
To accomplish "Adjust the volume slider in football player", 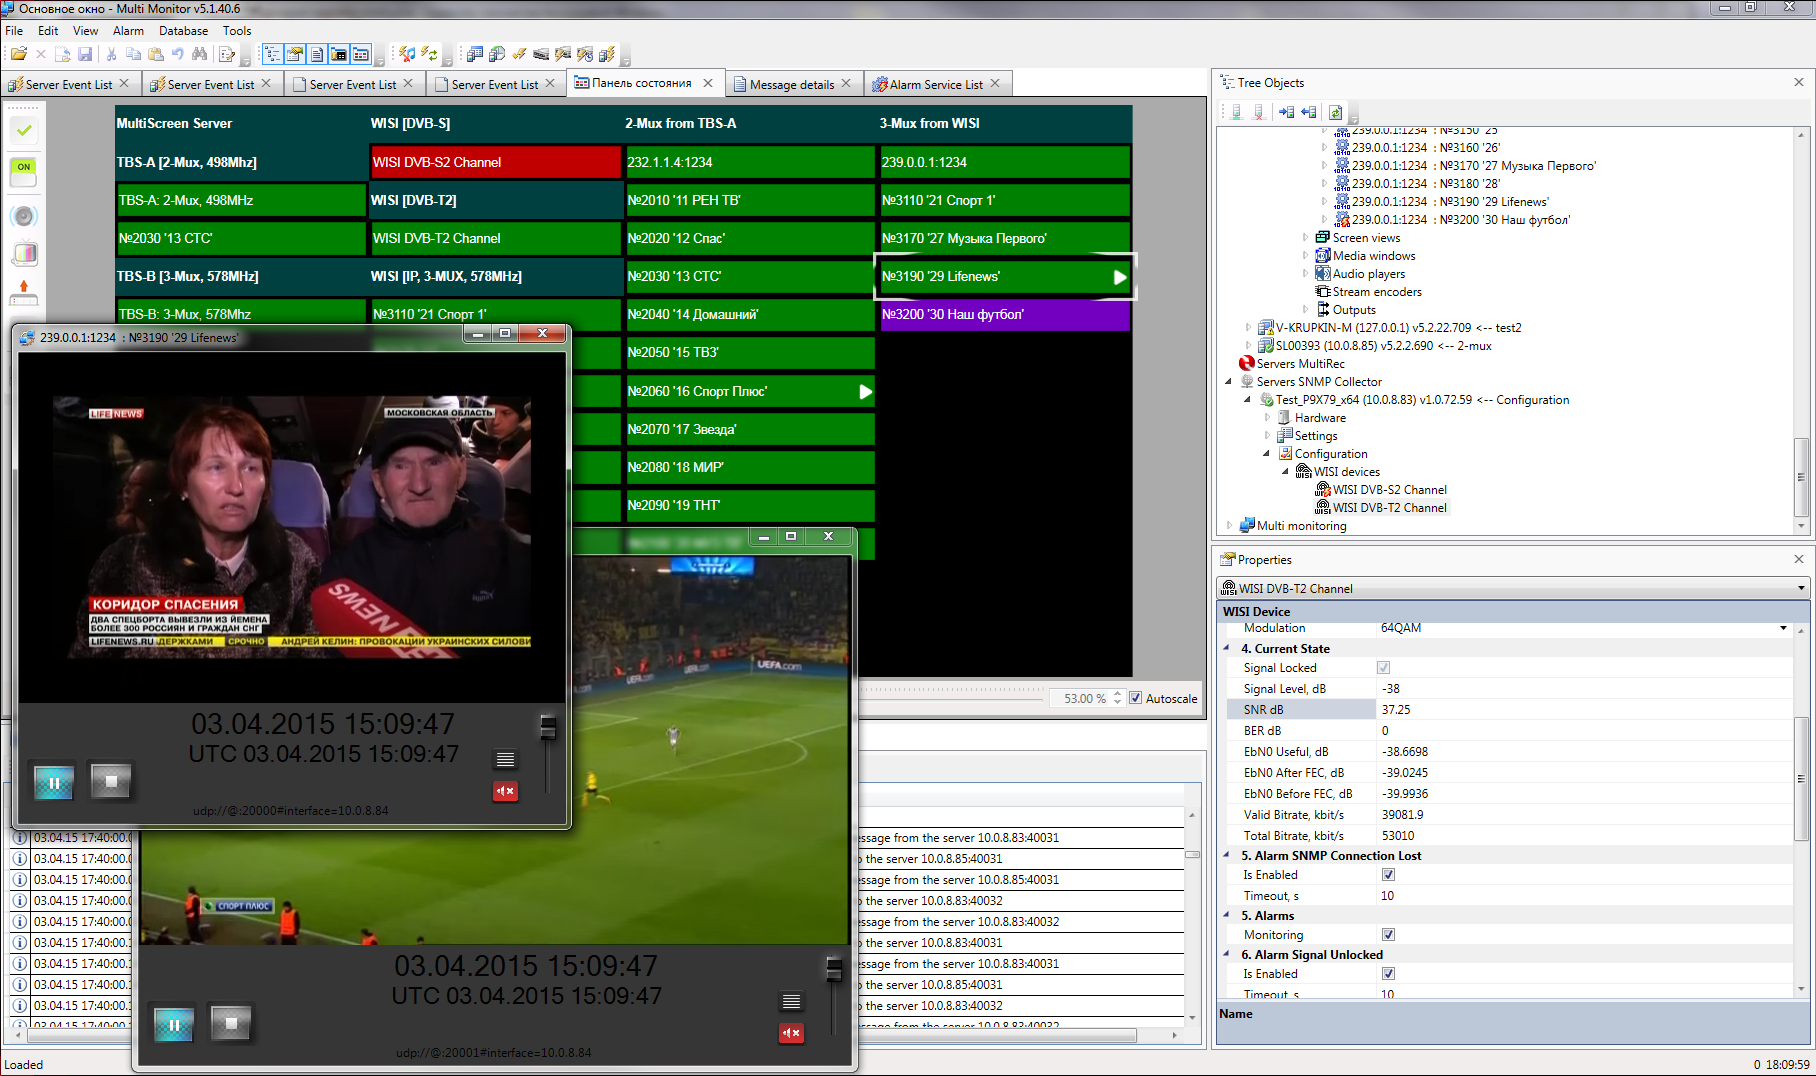I will pos(834,969).
